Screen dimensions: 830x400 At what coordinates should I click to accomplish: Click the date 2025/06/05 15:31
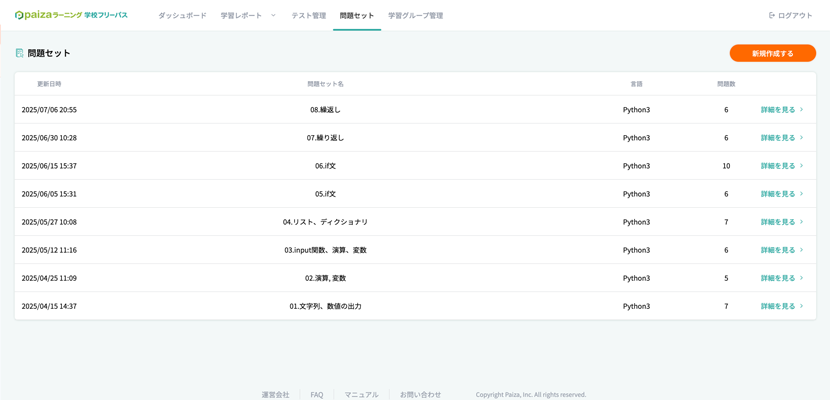tap(49, 194)
